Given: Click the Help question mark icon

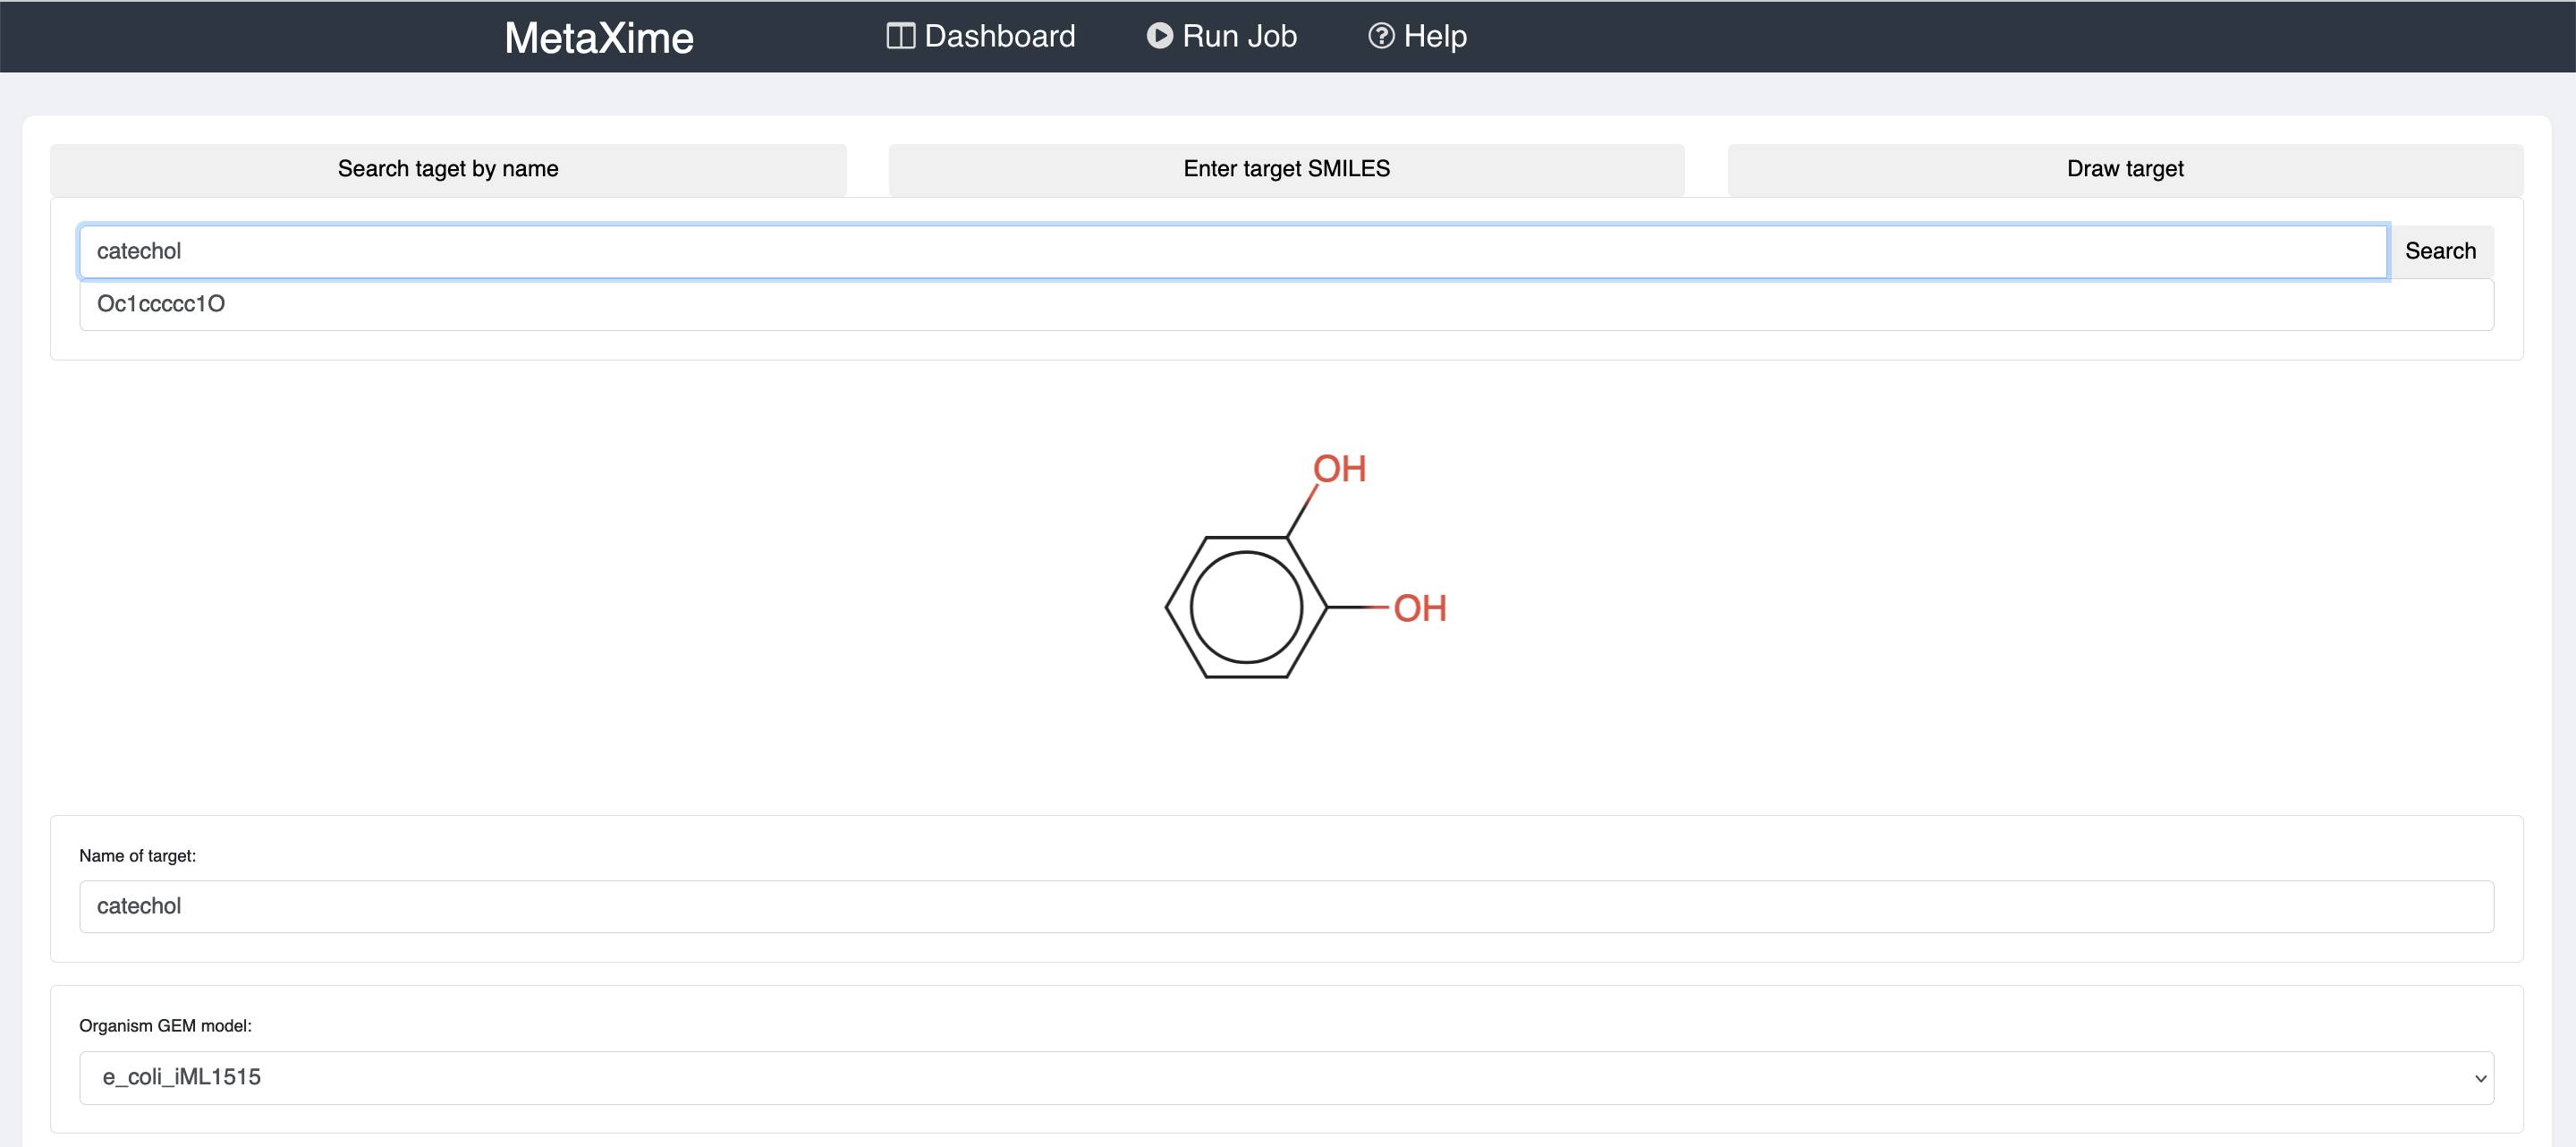Looking at the screenshot, I should (x=1381, y=36).
